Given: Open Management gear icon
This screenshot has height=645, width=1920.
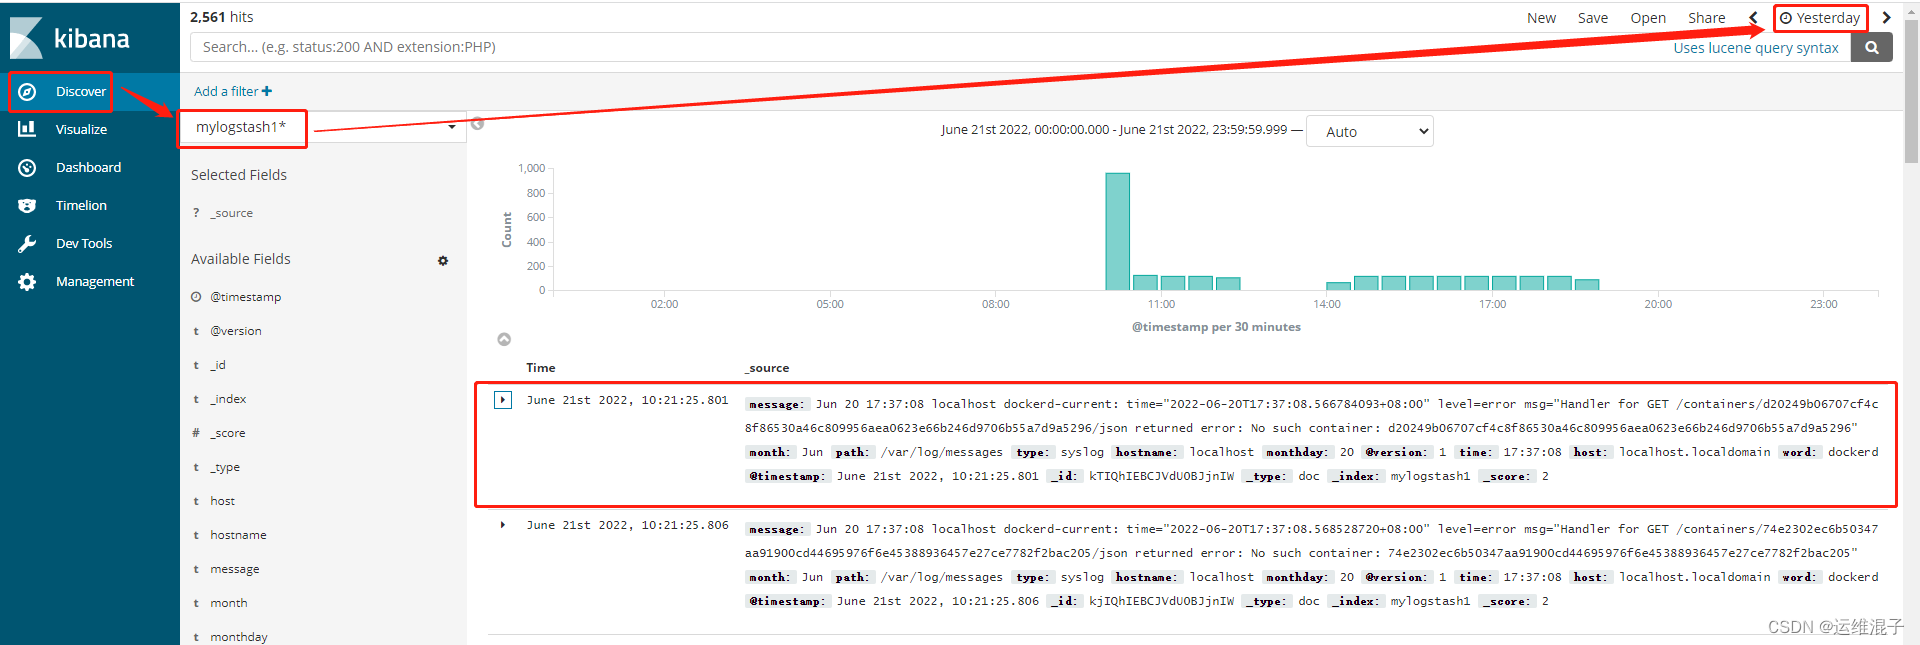Looking at the screenshot, I should [27, 281].
